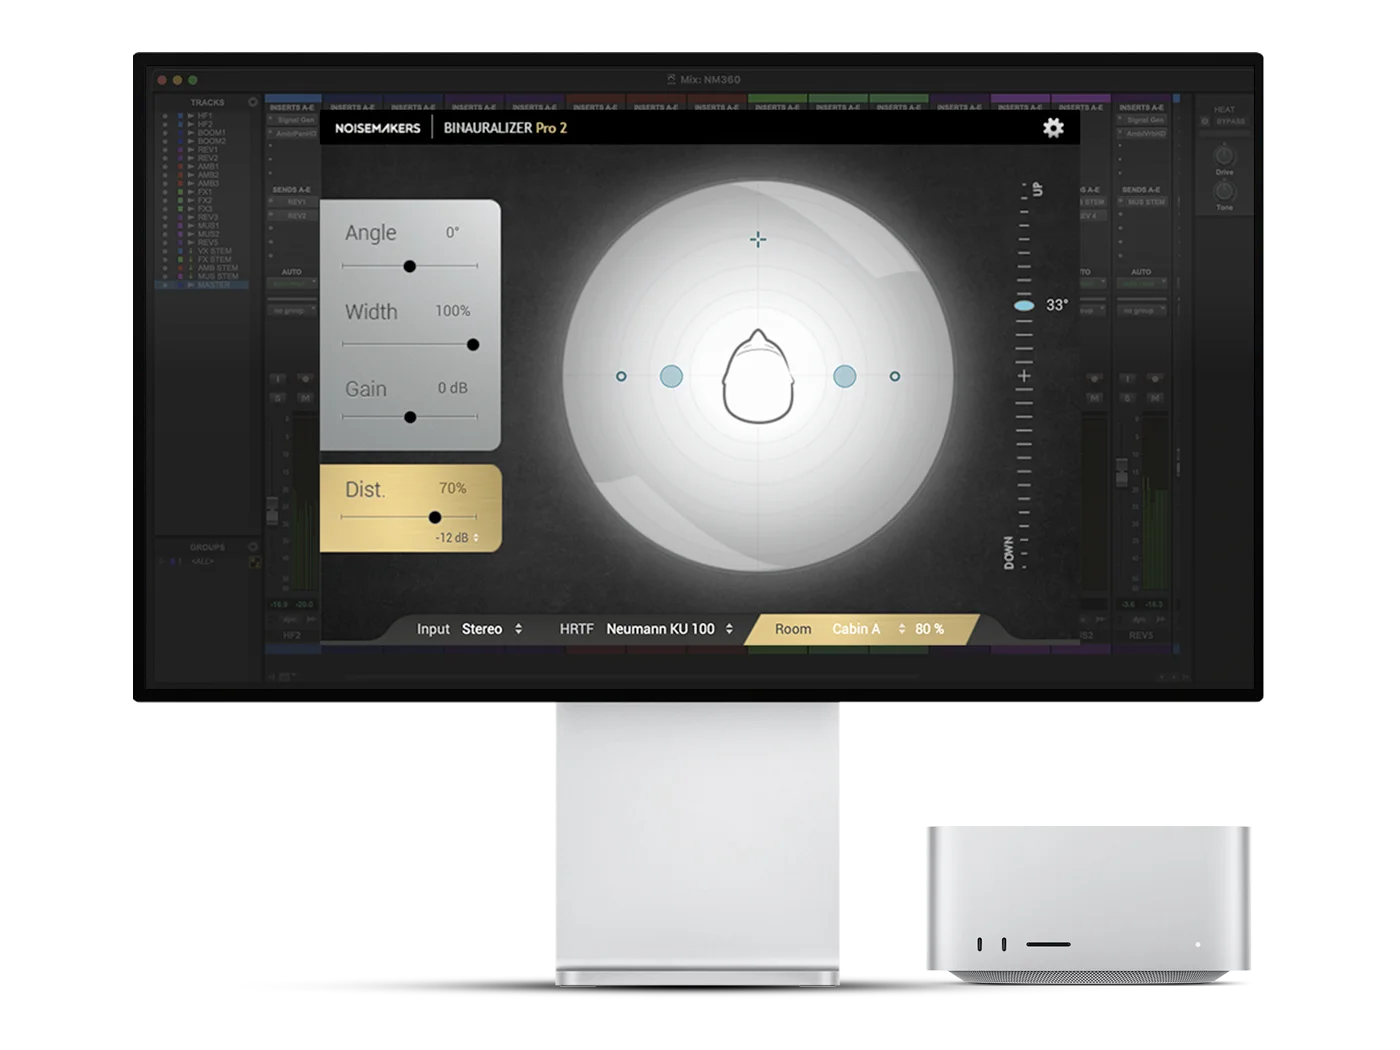Click small left outer ring marker
1400x1050 pixels.
click(621, 377)
